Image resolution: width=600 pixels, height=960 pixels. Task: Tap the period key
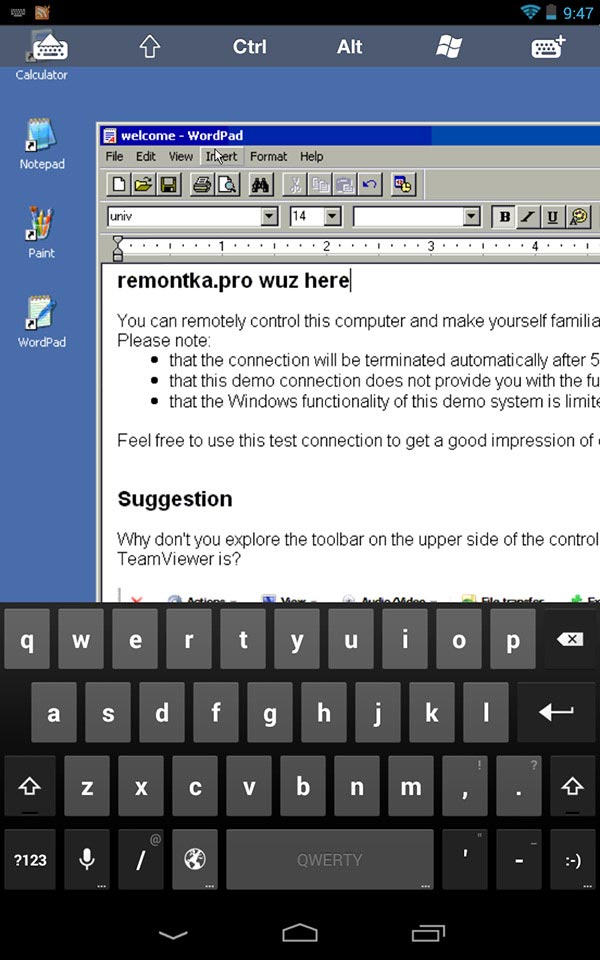[519, 786]
